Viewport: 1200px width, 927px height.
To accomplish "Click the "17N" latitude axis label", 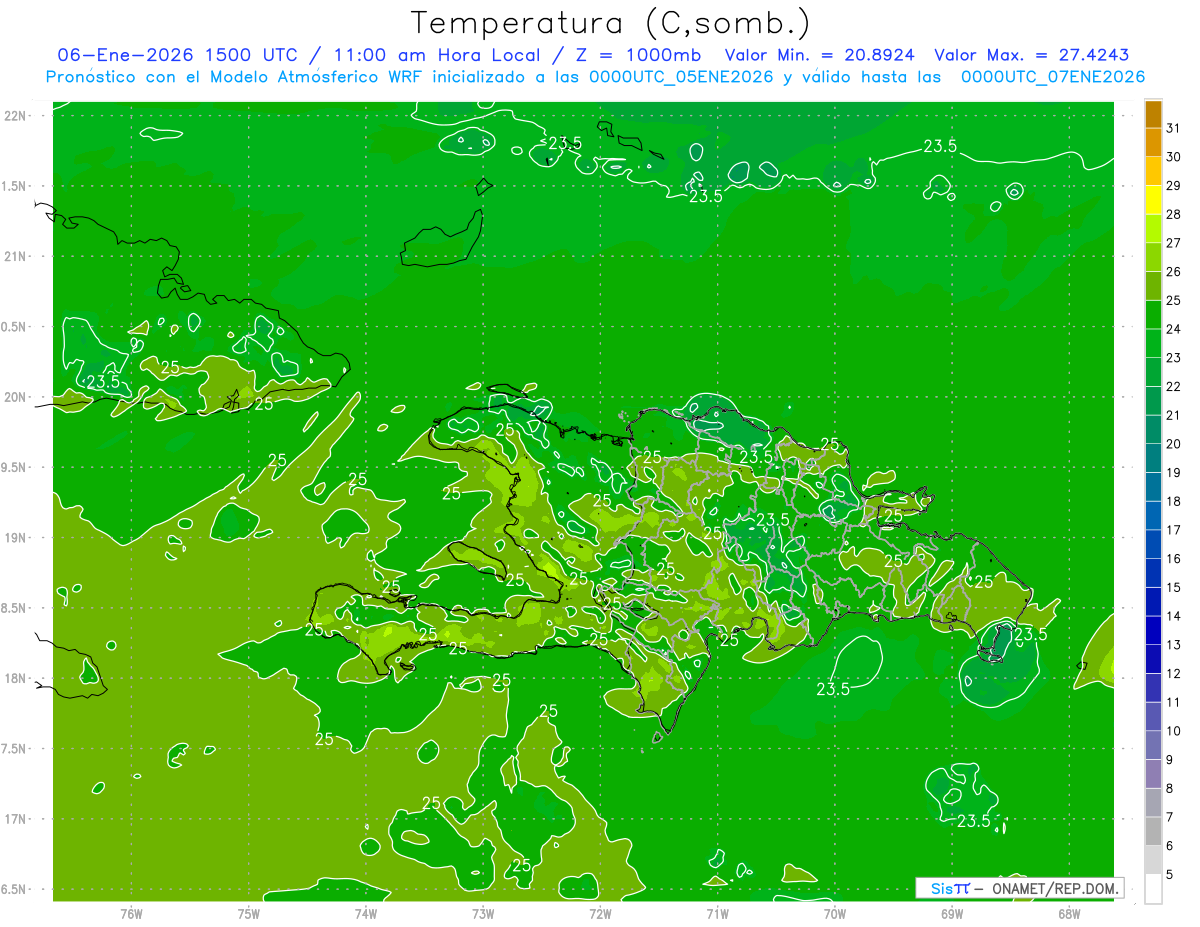I will click(17, 819).
